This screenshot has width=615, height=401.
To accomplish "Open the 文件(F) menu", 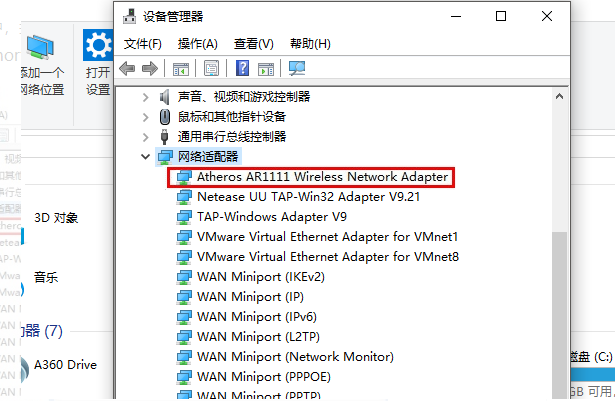I will (142, 44).
